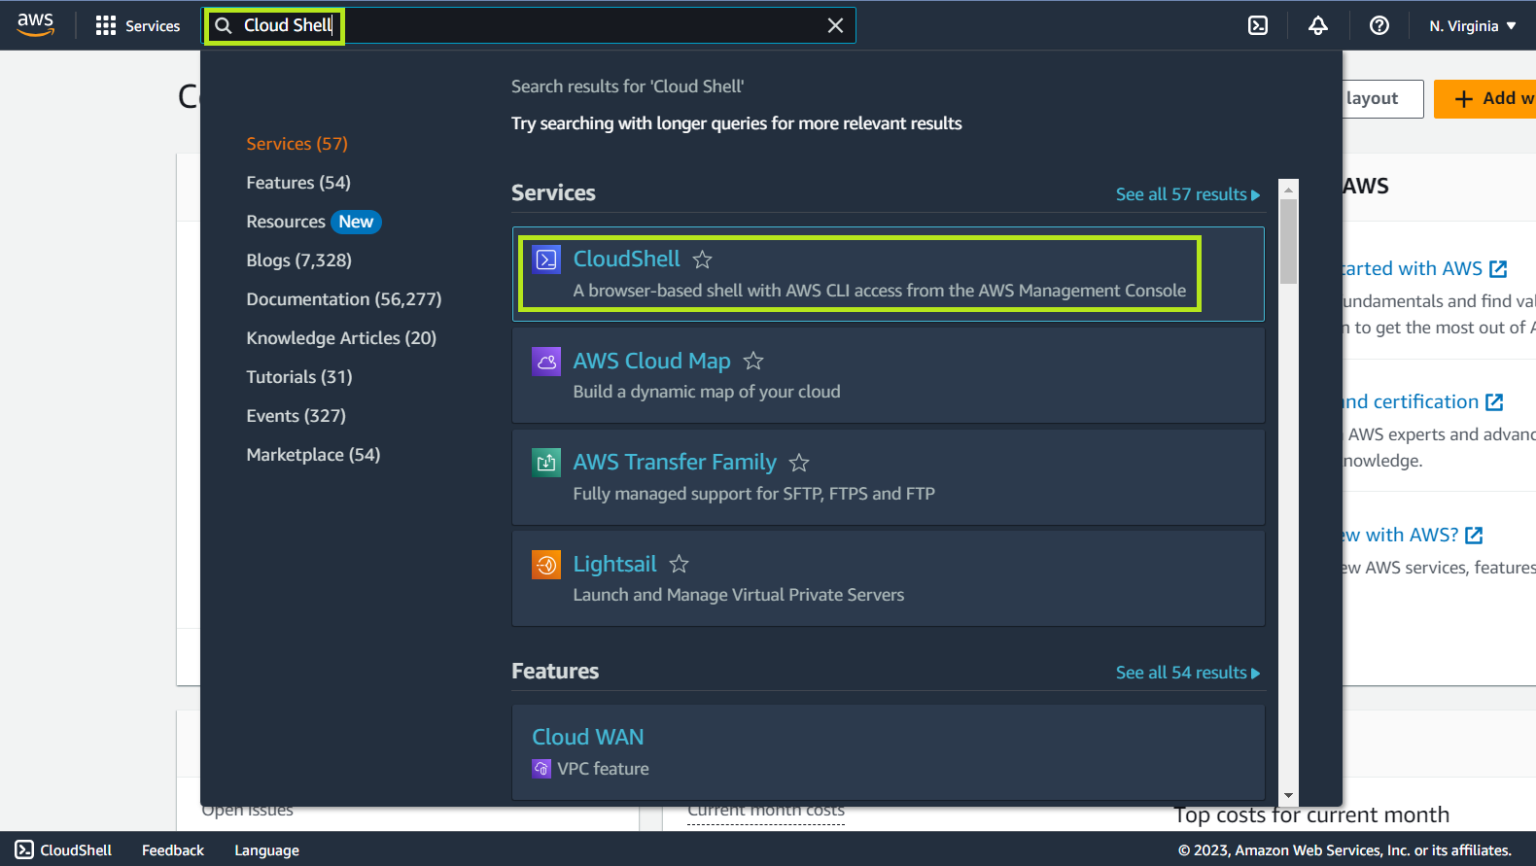The height and width of the screenshot is (866, 1536).
Task: Clear the search field with the X
Action: 836,25
